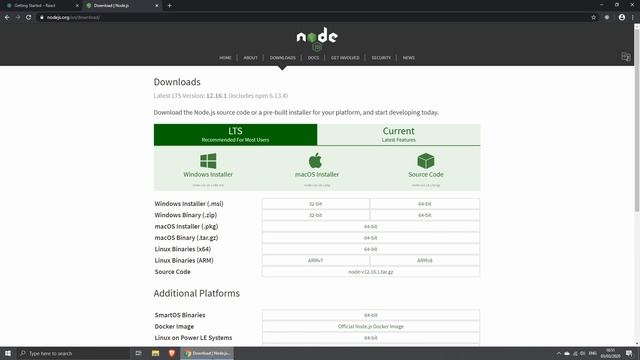Go forward with browser forward arrow
The height and width of the screenshot is (360, 640).
point(18,17)
